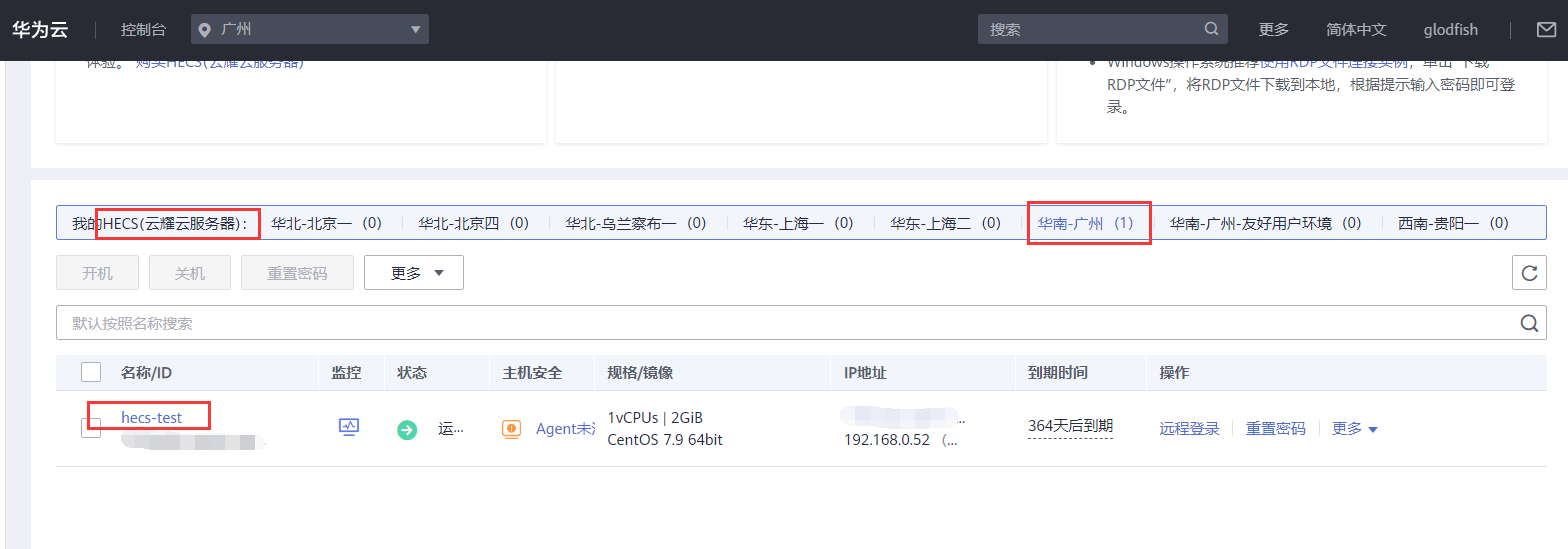Expand 更多 actions in hecs-test row
1568x549 pixels.
tap(1355, 428)
